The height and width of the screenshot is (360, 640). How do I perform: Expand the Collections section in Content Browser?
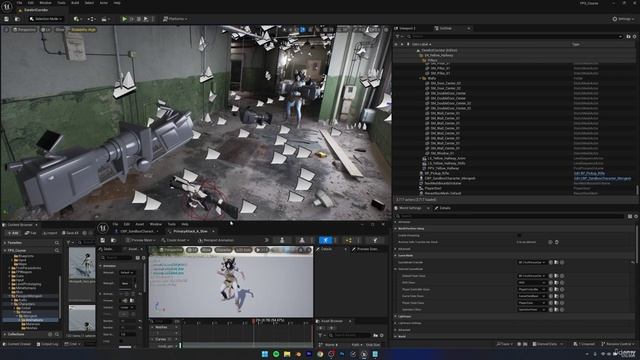pos(4,334)
